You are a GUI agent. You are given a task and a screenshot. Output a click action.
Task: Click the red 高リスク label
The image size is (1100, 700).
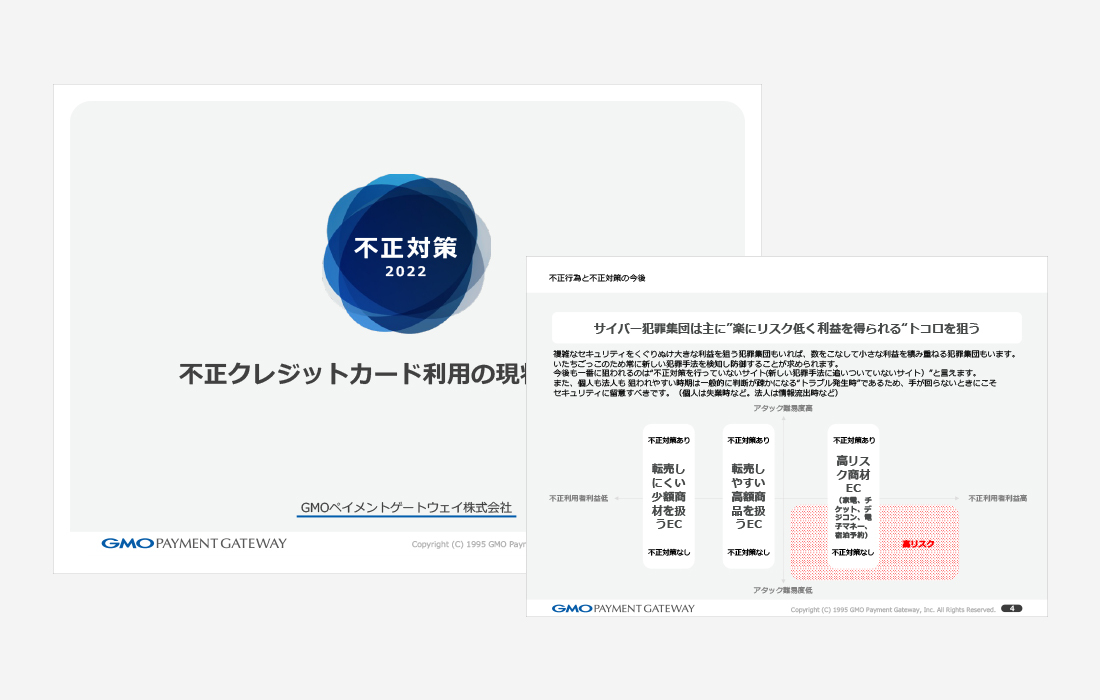918,544
